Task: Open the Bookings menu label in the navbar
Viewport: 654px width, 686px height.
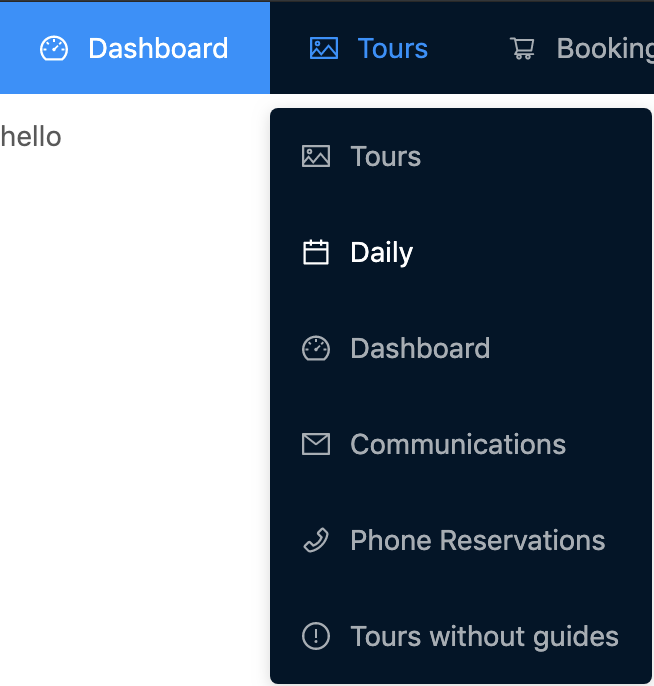Action: coord(604,48)
